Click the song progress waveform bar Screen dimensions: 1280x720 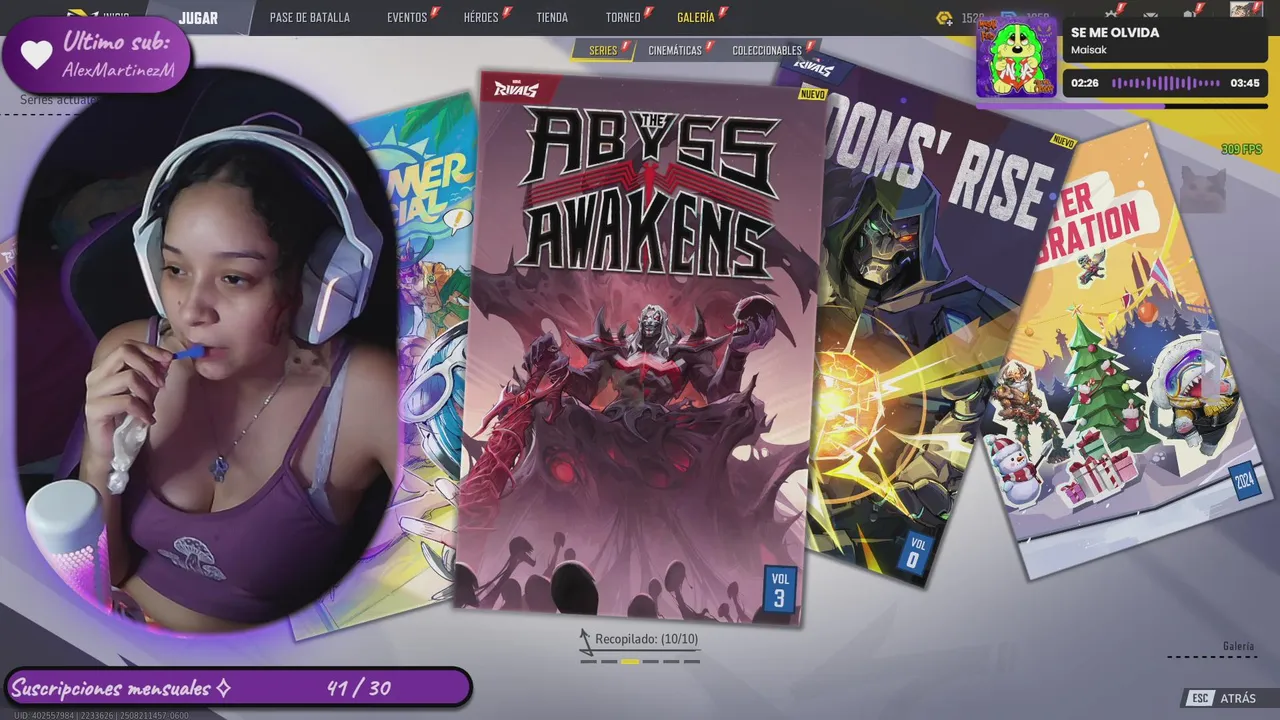1166,83
